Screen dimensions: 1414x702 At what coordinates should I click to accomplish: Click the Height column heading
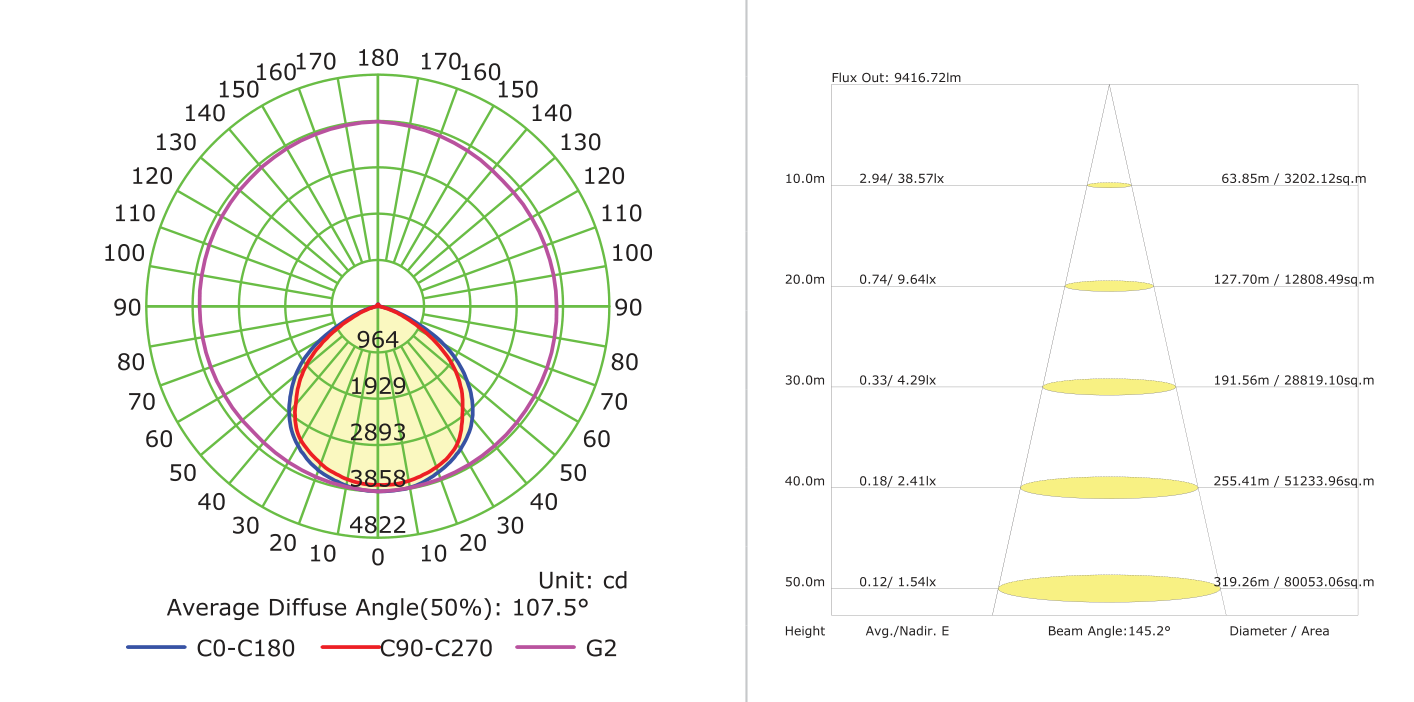(x=805, y=631)
